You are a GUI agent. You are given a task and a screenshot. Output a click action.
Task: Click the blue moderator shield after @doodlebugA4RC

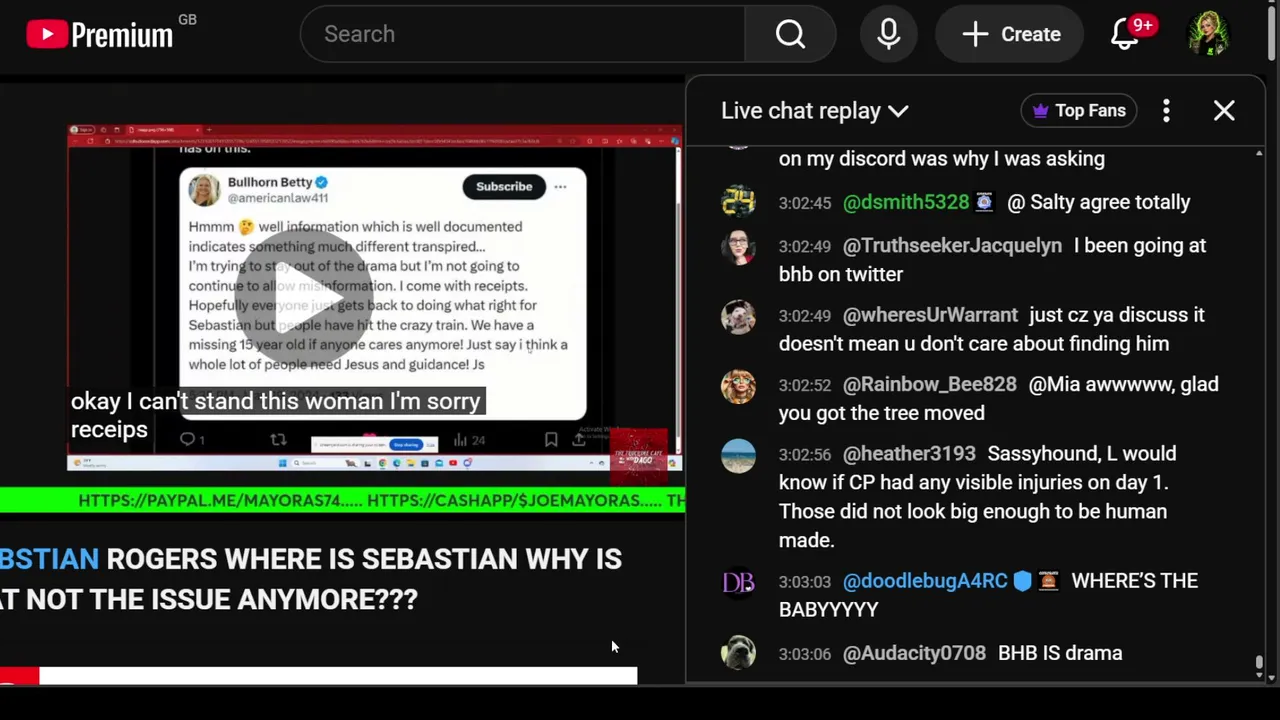(1022, 581)
